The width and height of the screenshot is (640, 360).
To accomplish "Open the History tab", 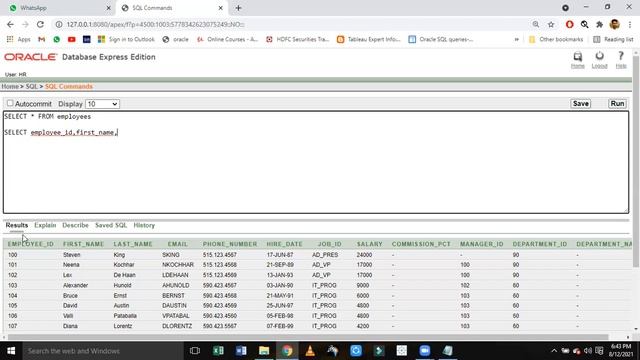I will (144, 225).
